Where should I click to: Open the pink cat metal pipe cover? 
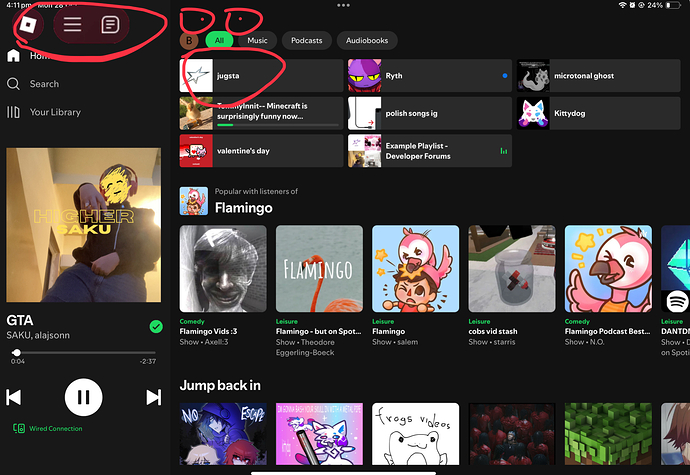[319, 434]
